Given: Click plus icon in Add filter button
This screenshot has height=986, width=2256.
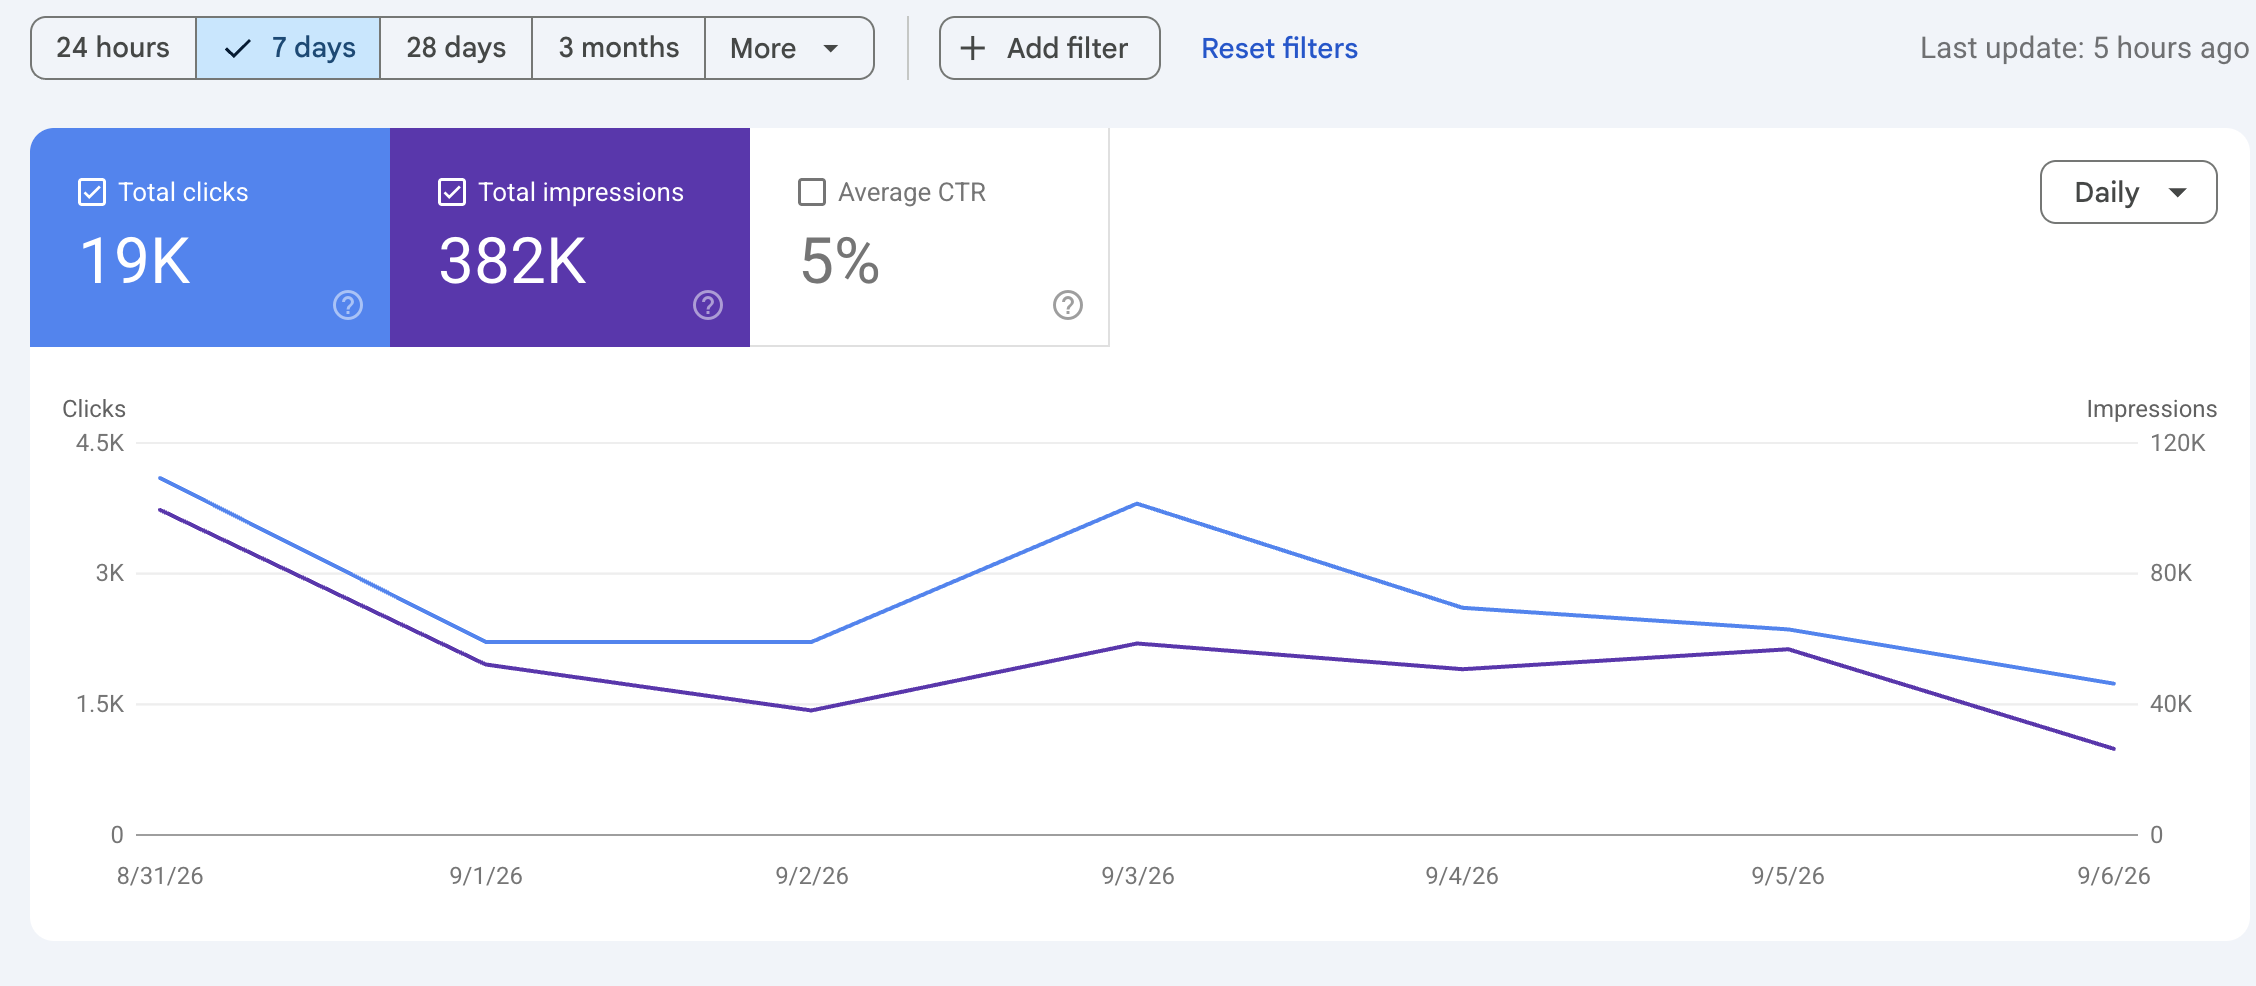Looking at the screenshot, I should tap(973, 48).
